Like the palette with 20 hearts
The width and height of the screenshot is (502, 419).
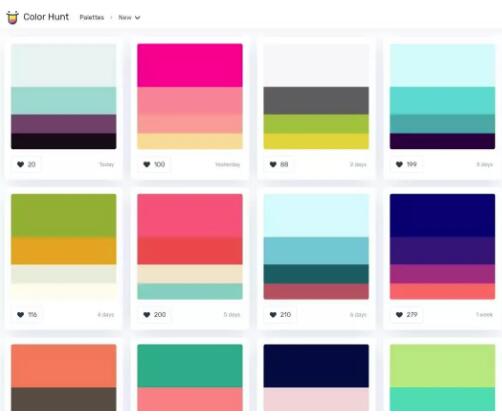pyautogui.click(x=26, y=164)
